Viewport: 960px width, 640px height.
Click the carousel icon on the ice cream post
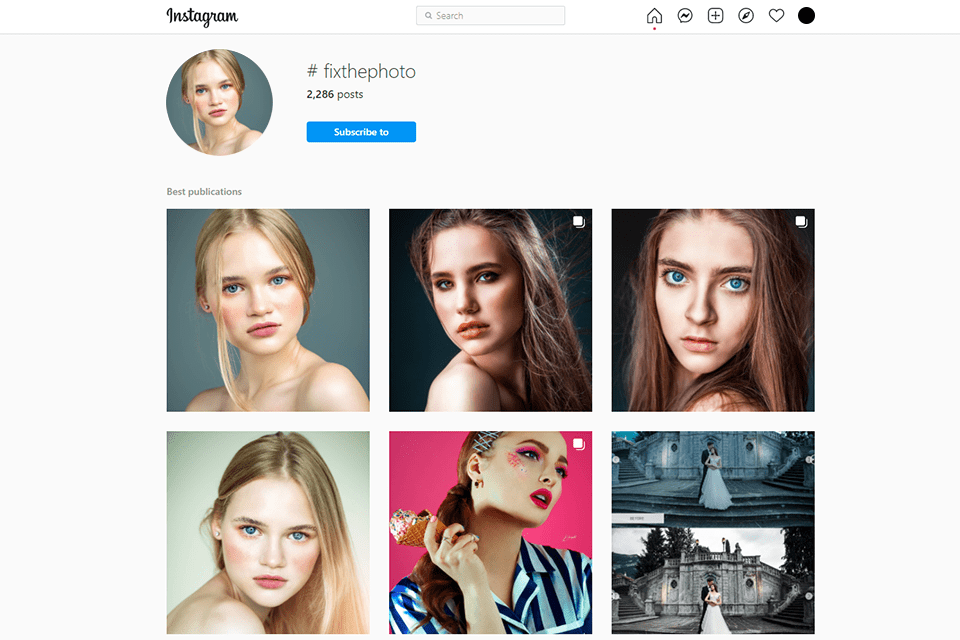point(579,444)
